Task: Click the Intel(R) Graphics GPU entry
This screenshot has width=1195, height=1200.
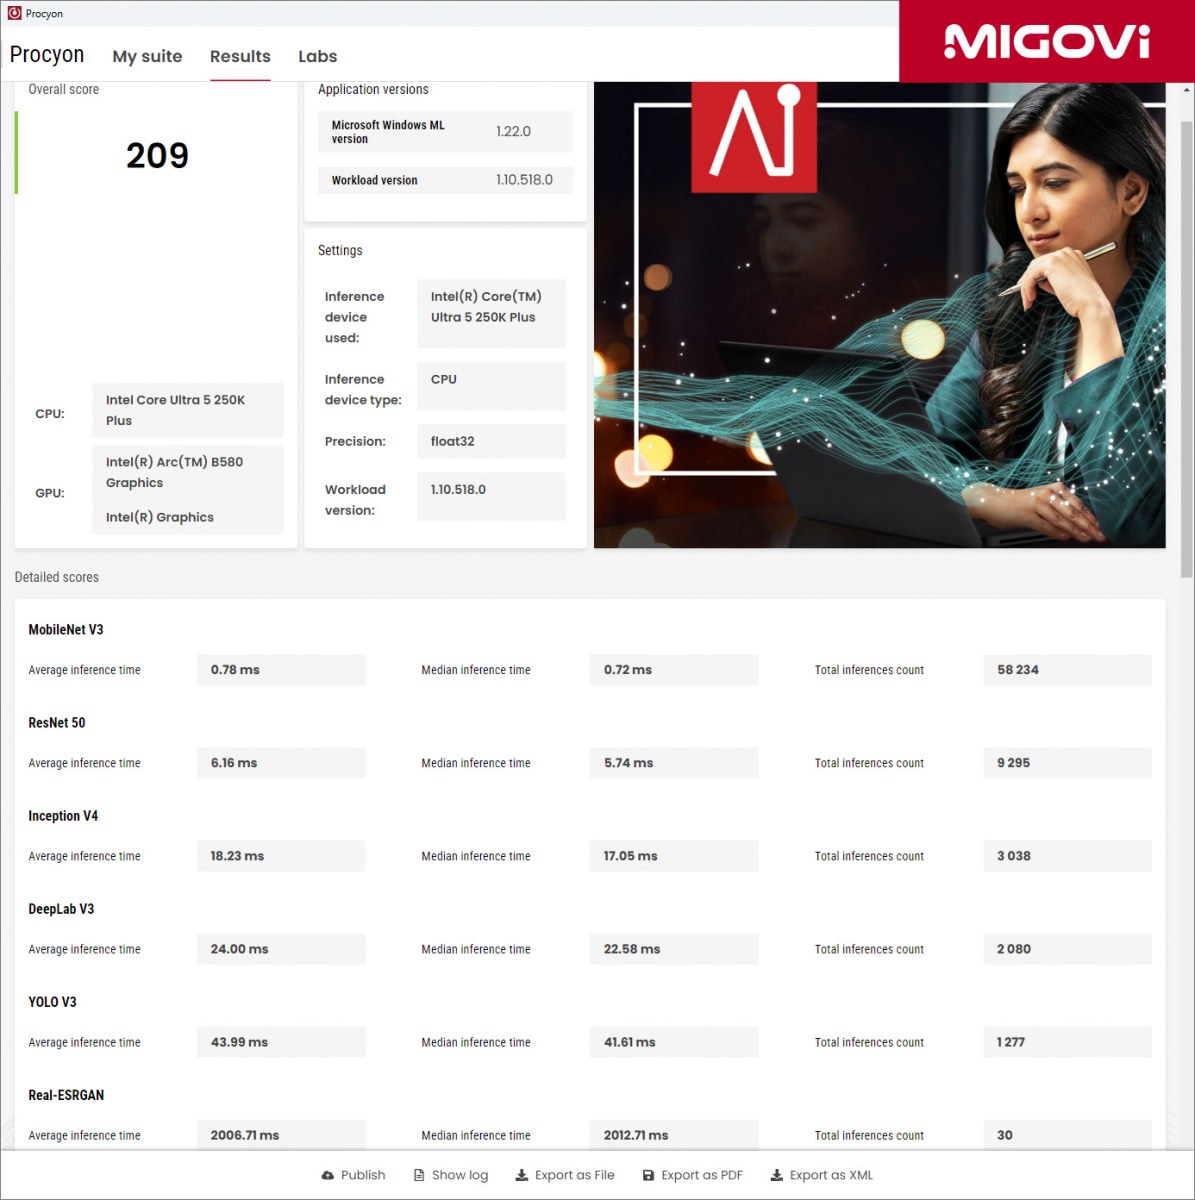Action: click(x=160, y=517)
